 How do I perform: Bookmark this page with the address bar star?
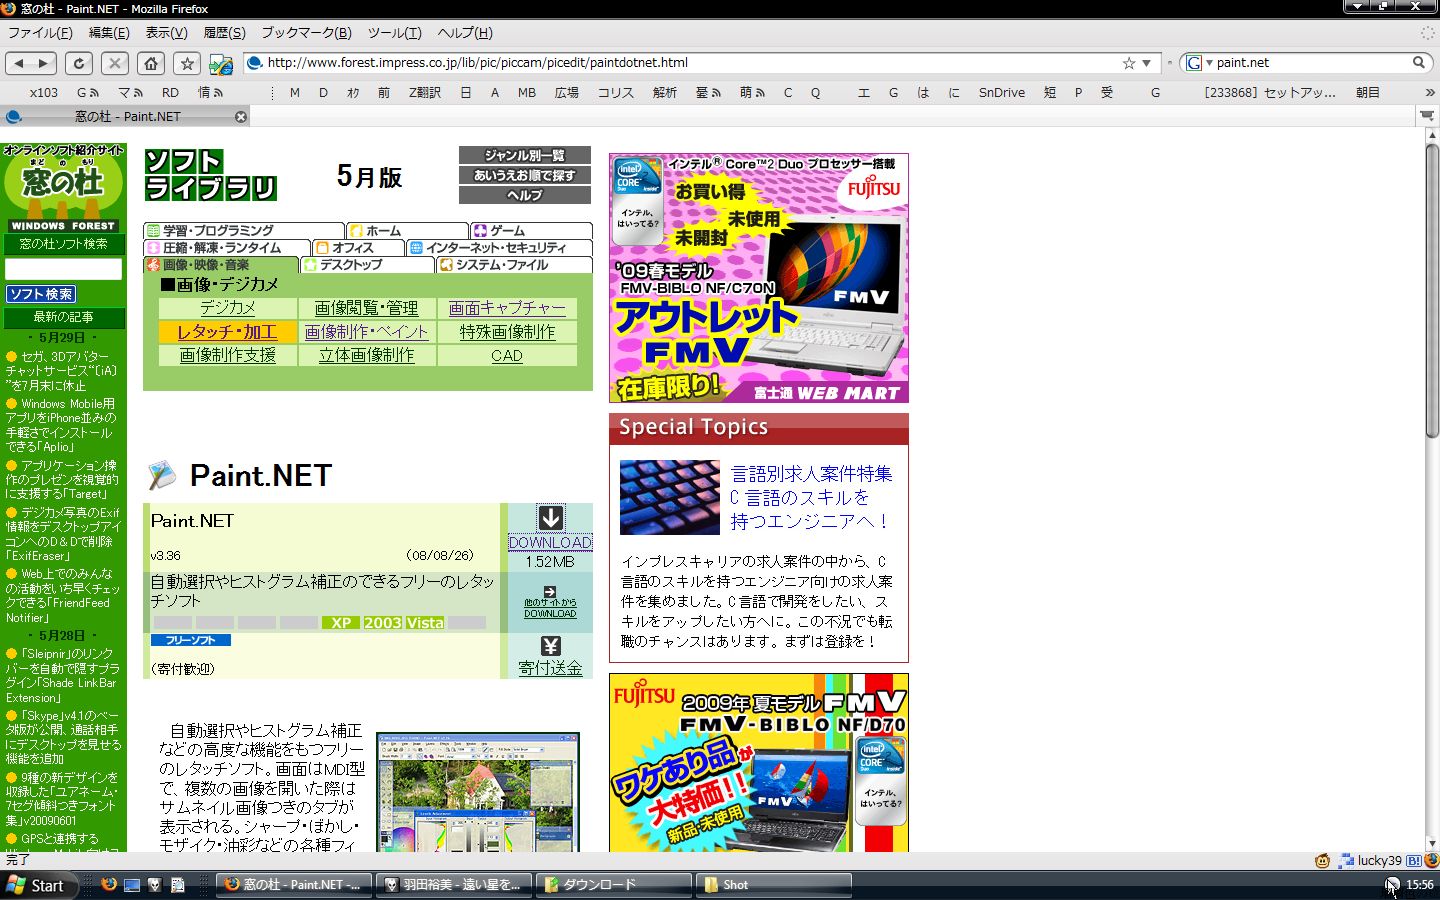point(1129,63)
